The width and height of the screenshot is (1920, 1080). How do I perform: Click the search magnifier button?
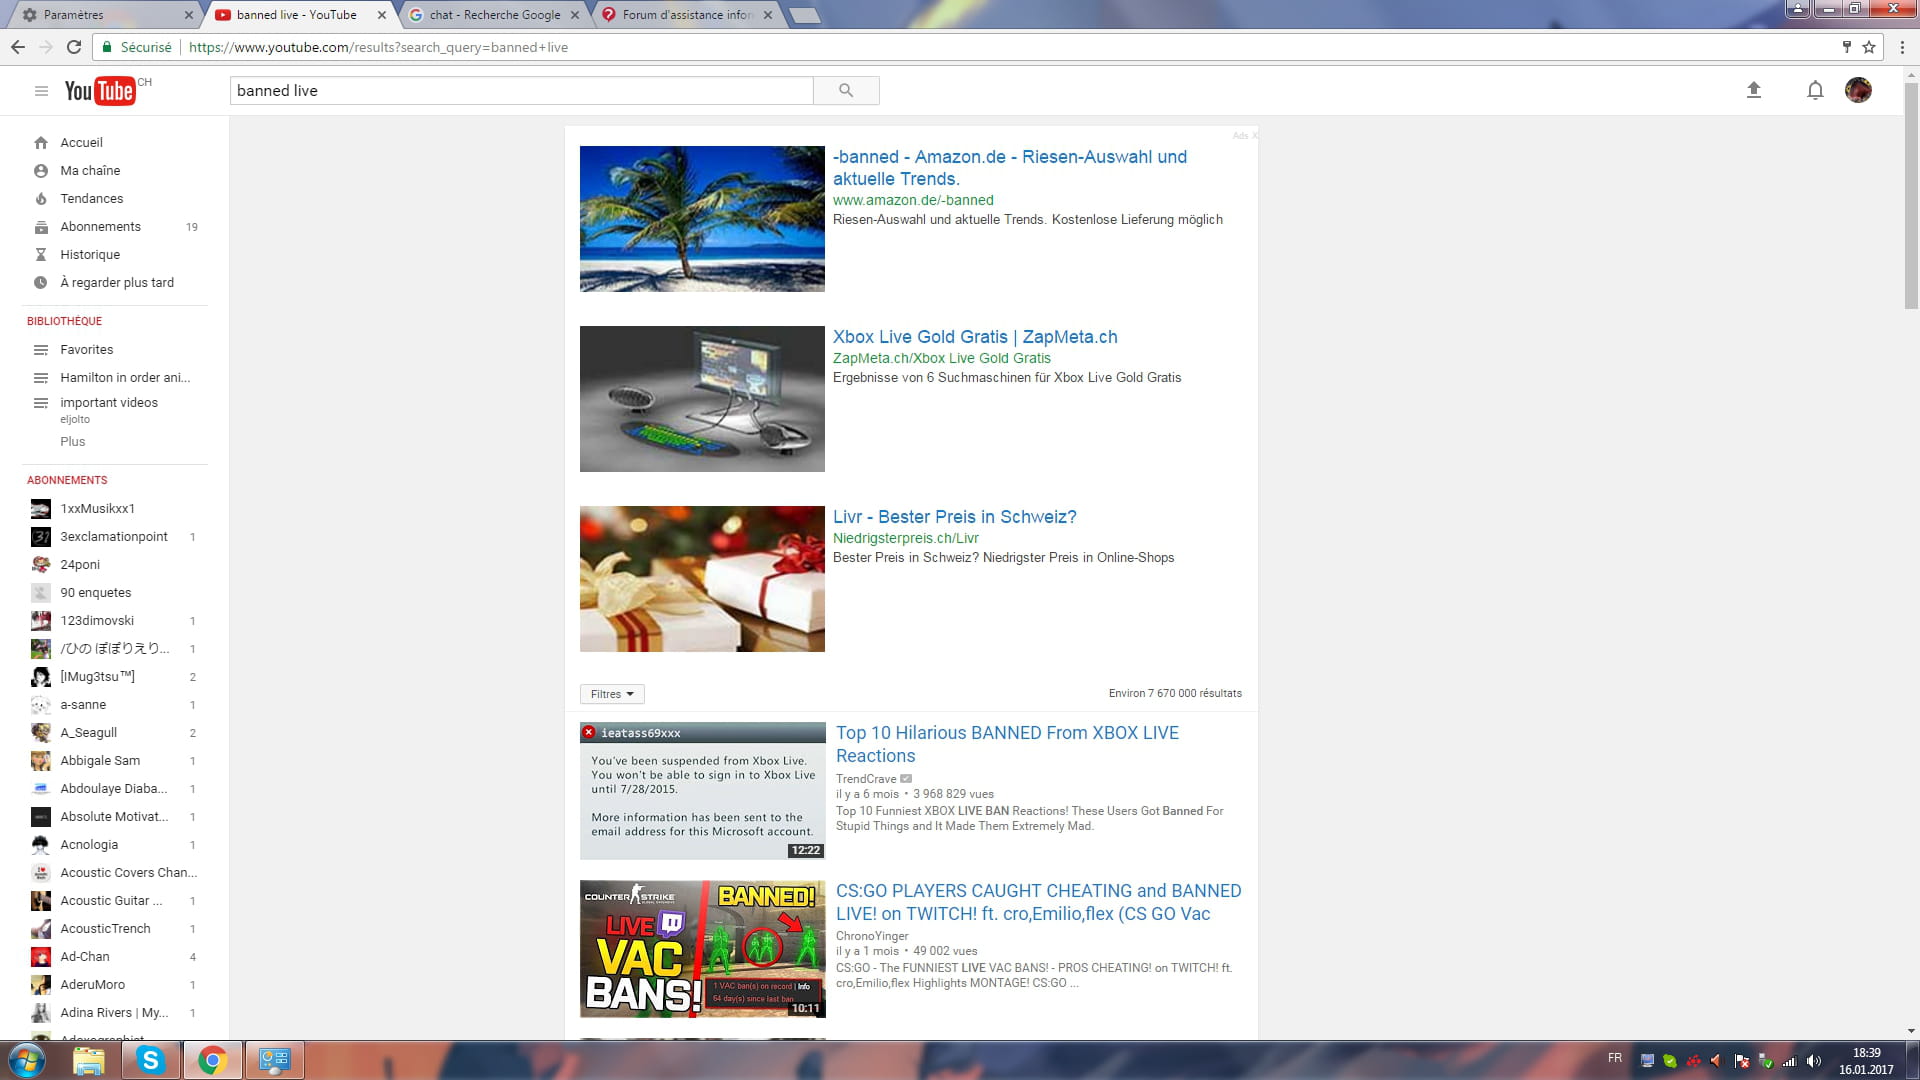[846, 91]
